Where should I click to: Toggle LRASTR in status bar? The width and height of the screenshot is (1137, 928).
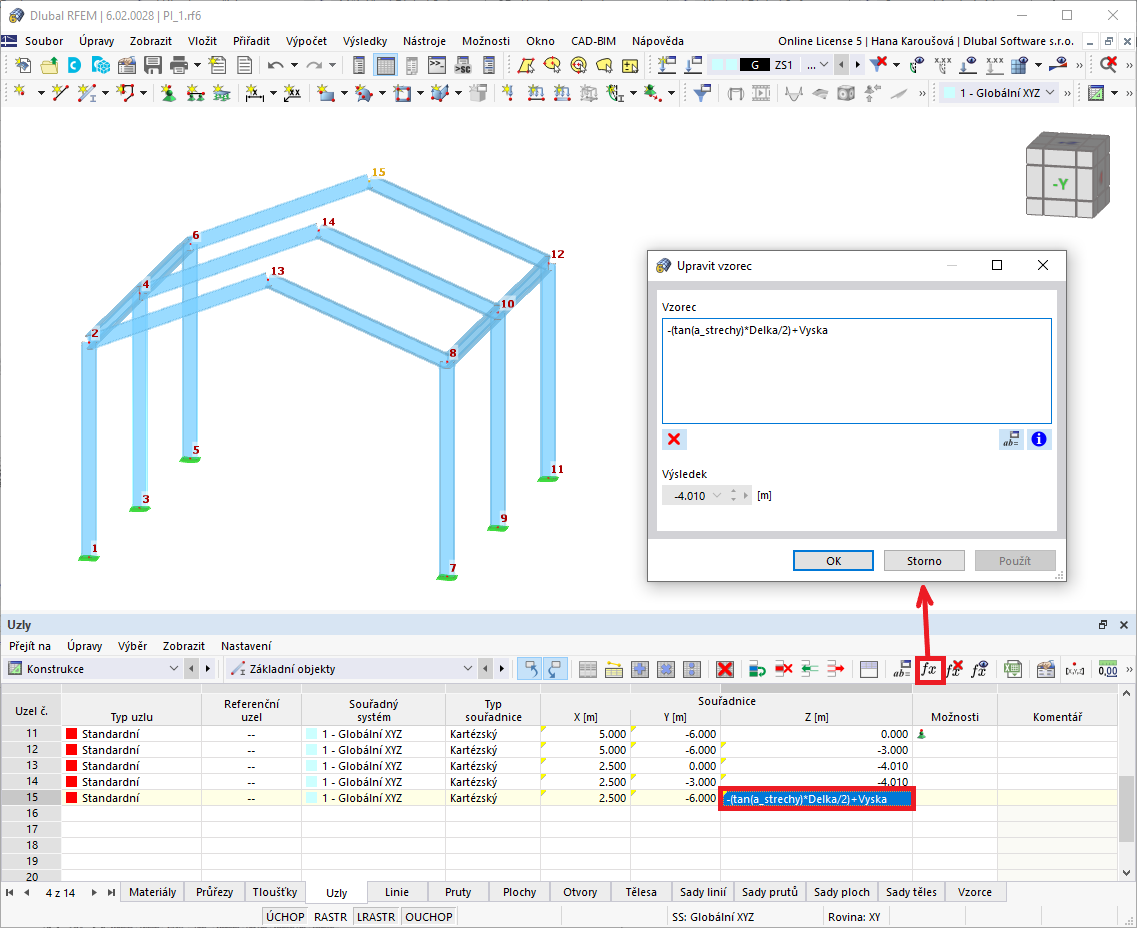coord(376,917)
